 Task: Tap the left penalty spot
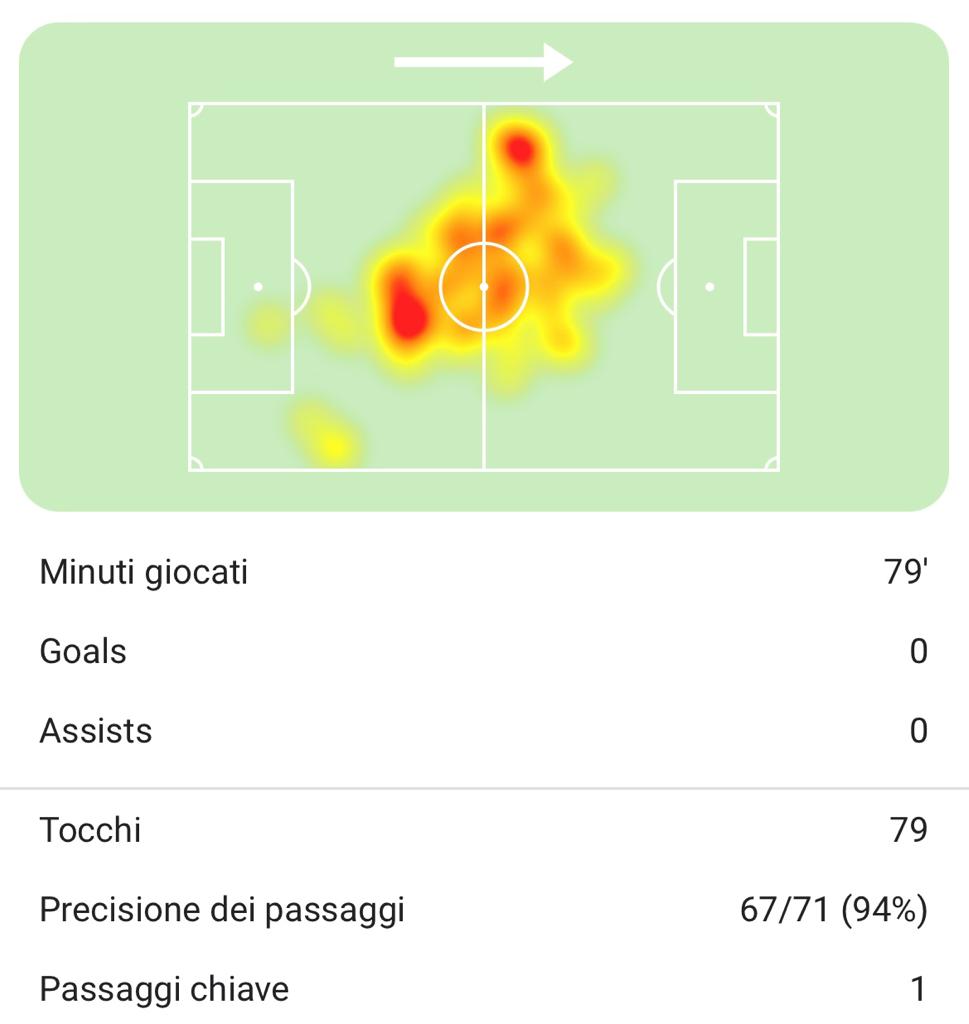[258, 287]
